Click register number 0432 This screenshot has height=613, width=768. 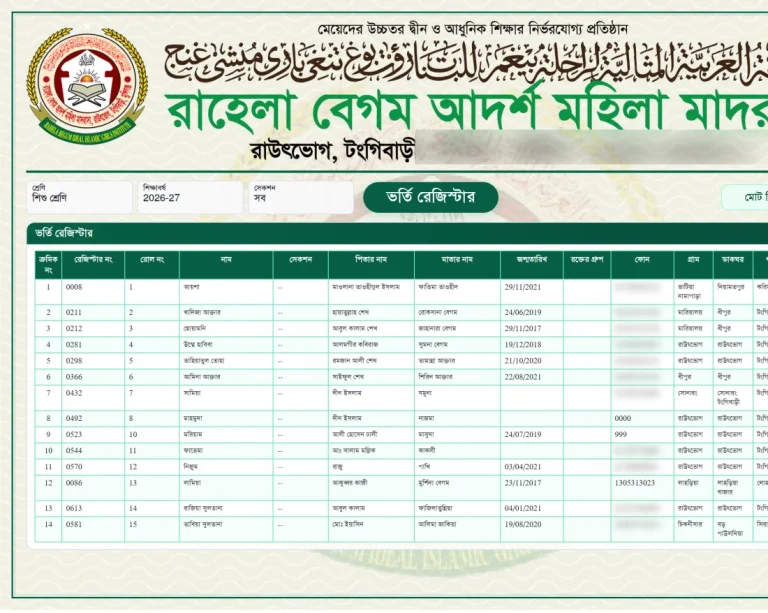(x=74, y=393)
